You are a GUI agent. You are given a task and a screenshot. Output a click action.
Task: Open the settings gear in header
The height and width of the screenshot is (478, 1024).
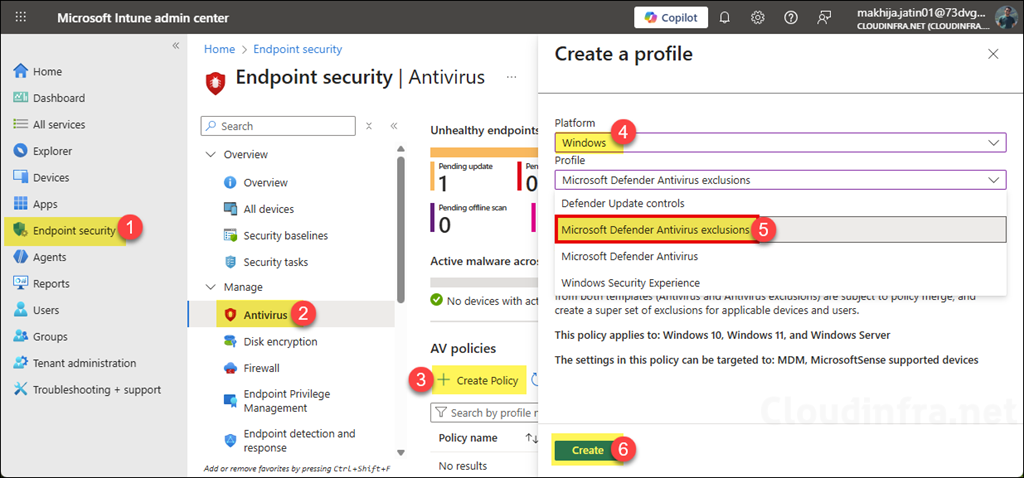[x=758, y=18]
